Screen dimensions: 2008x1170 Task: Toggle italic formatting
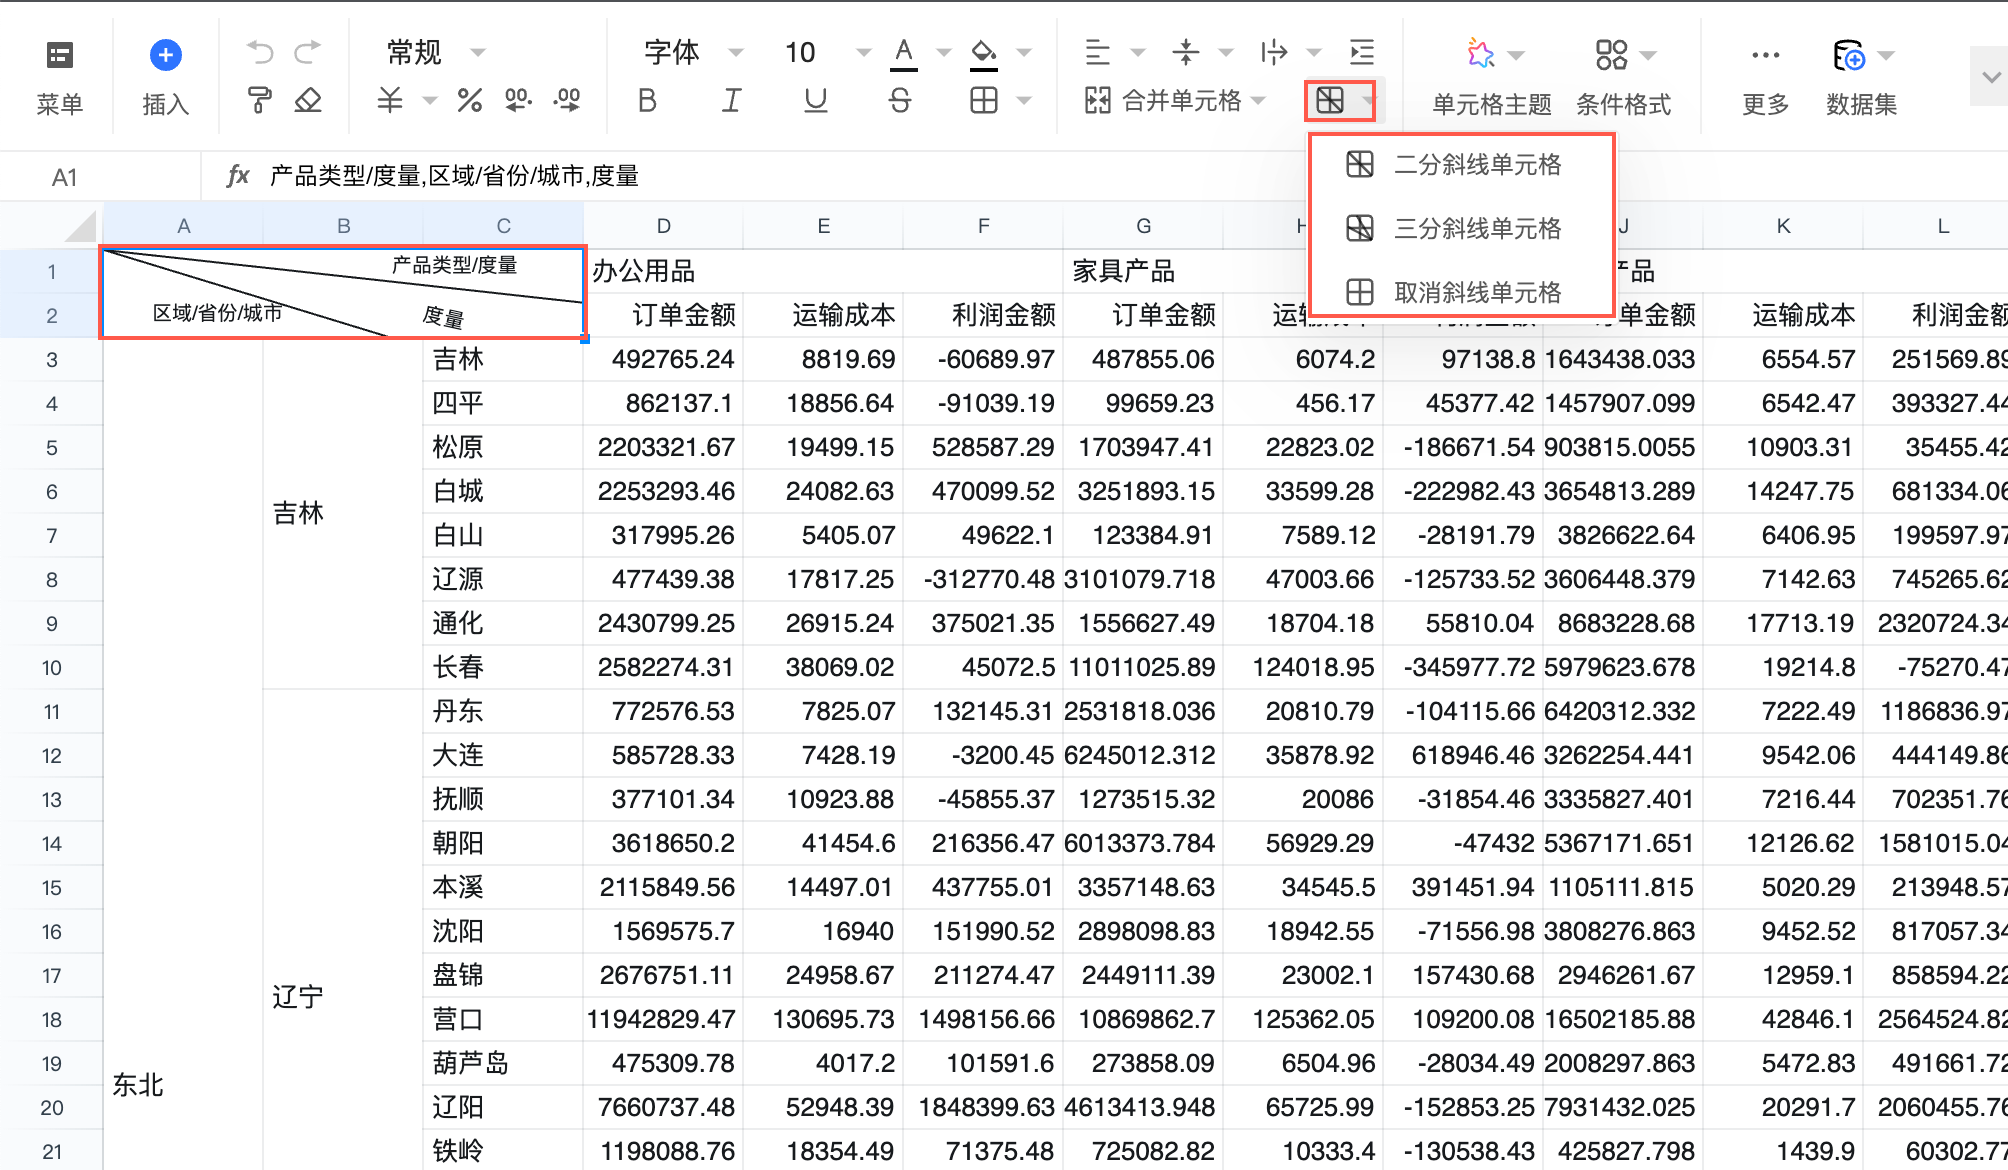point(731,100)
